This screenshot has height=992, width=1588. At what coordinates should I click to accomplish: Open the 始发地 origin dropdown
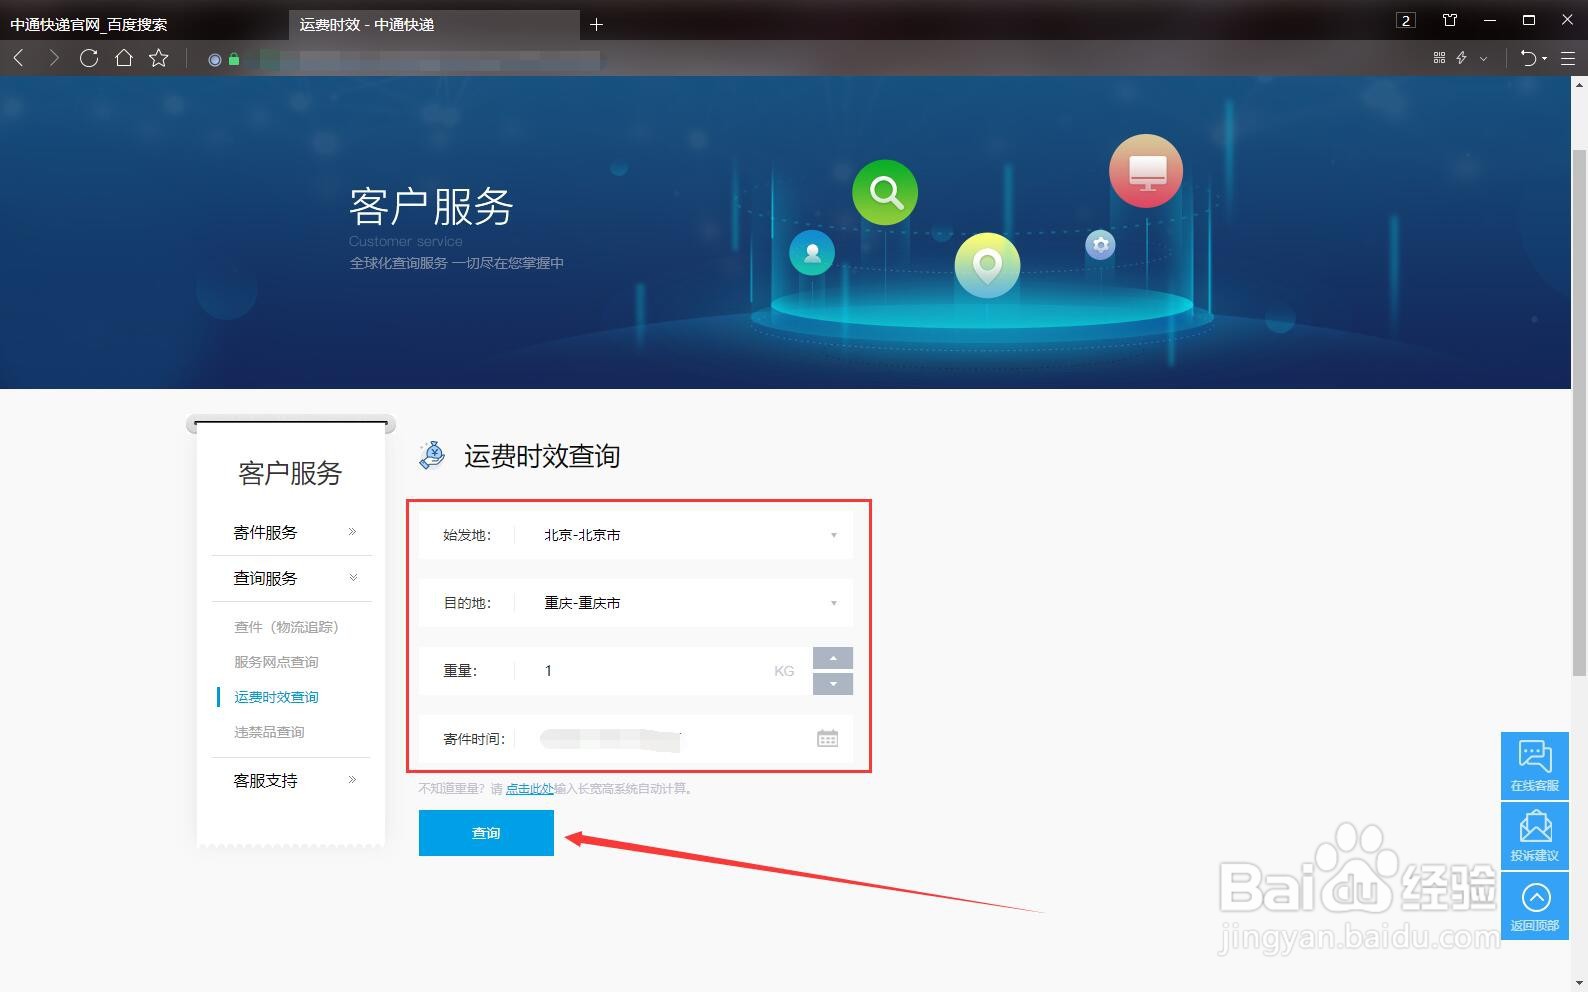click(x=635, y=535)
